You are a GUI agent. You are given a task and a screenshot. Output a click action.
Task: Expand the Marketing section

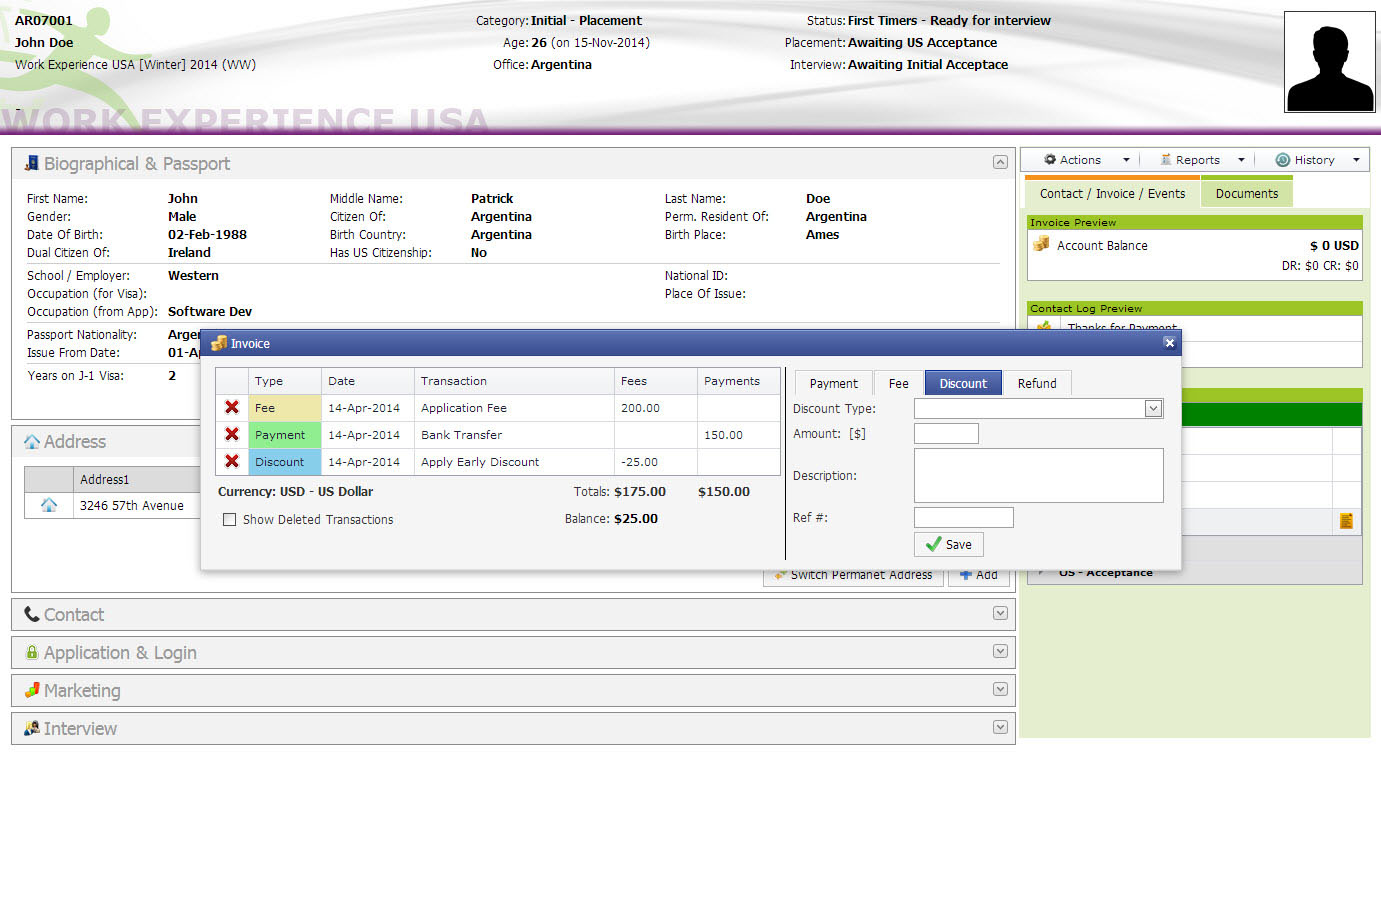(1000, 689)
